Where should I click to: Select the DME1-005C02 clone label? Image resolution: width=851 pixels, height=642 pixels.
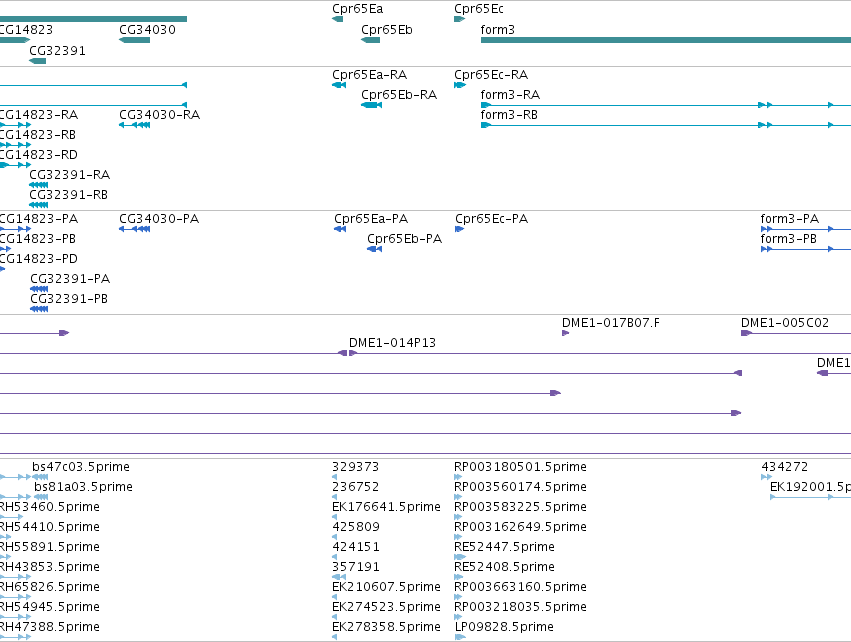coord(785,323)
